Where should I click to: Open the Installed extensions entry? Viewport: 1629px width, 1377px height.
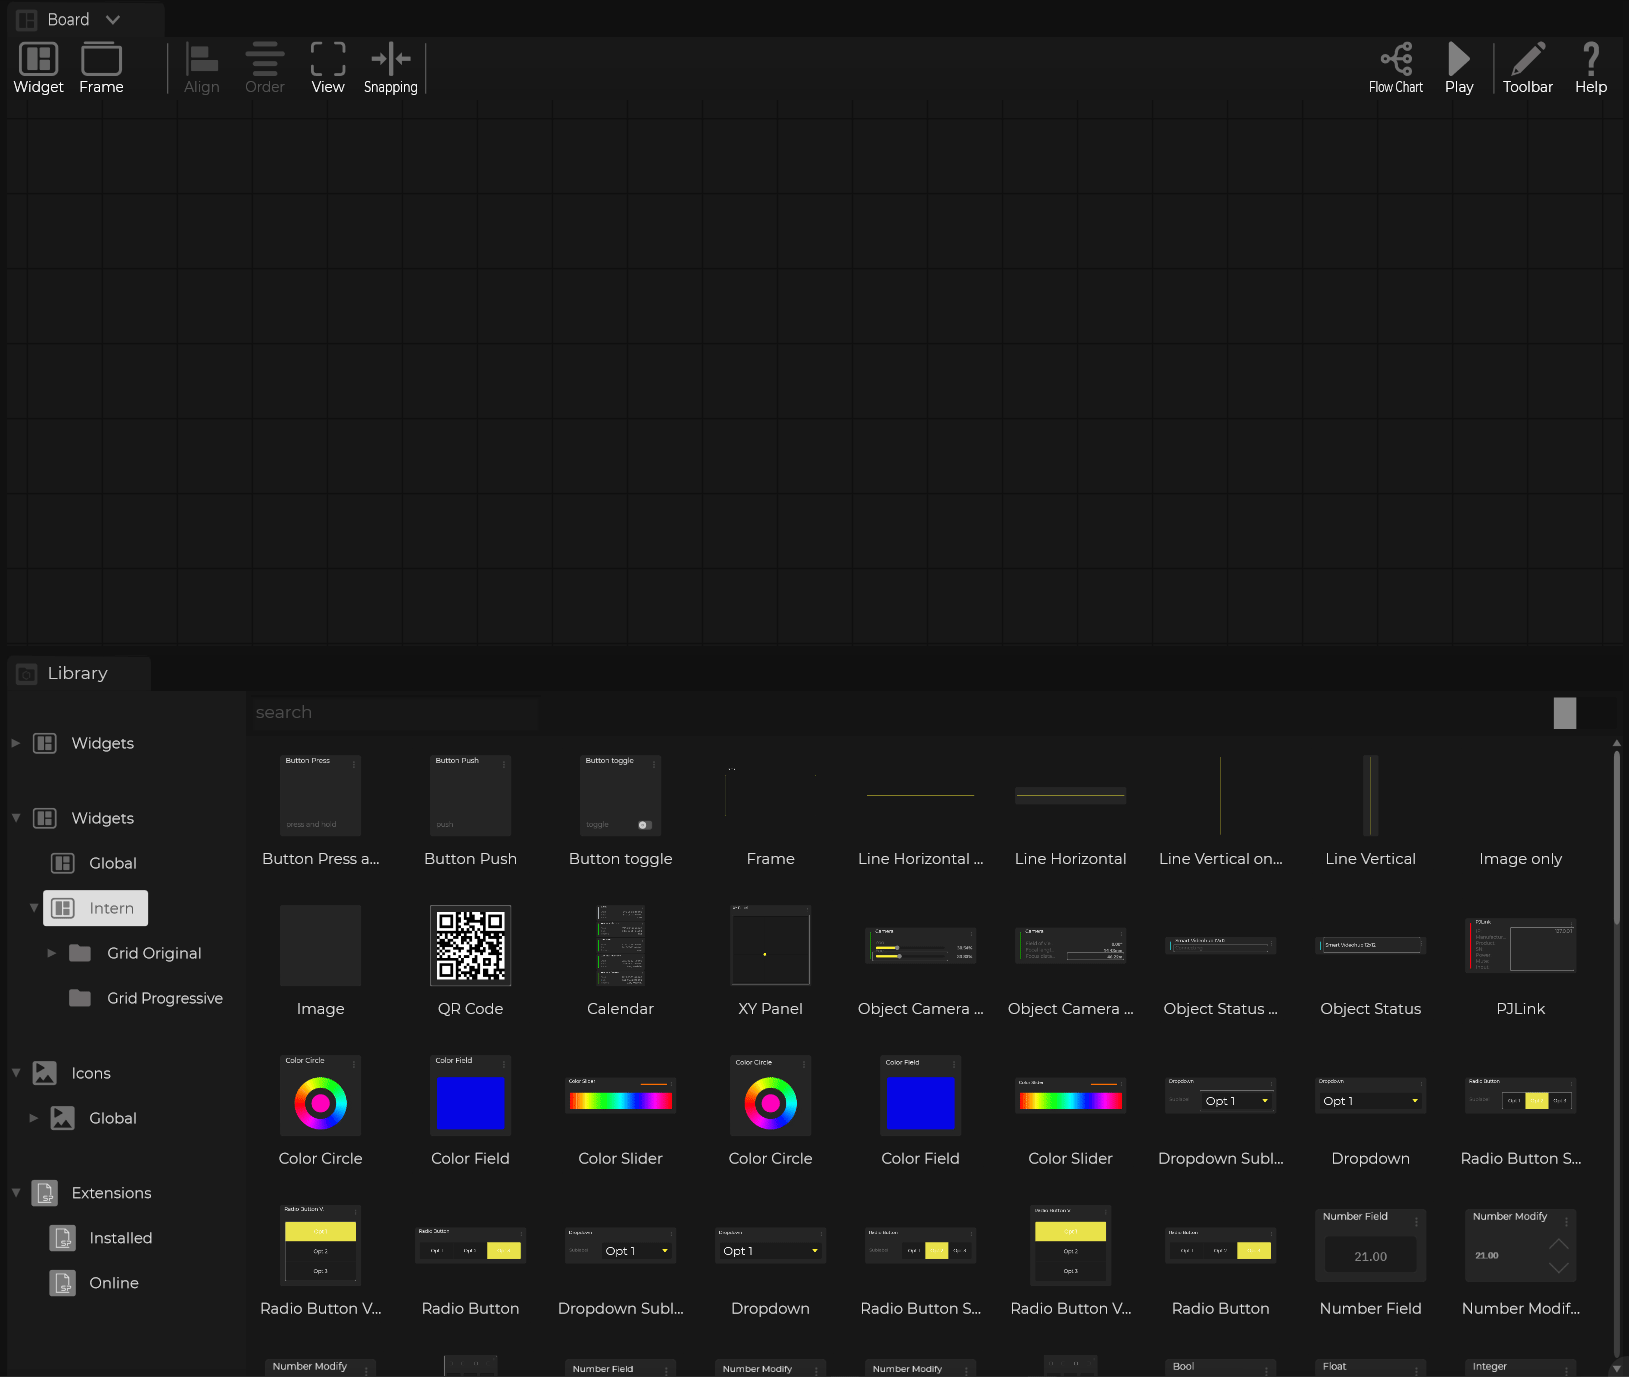click(x=120, y=1238)
